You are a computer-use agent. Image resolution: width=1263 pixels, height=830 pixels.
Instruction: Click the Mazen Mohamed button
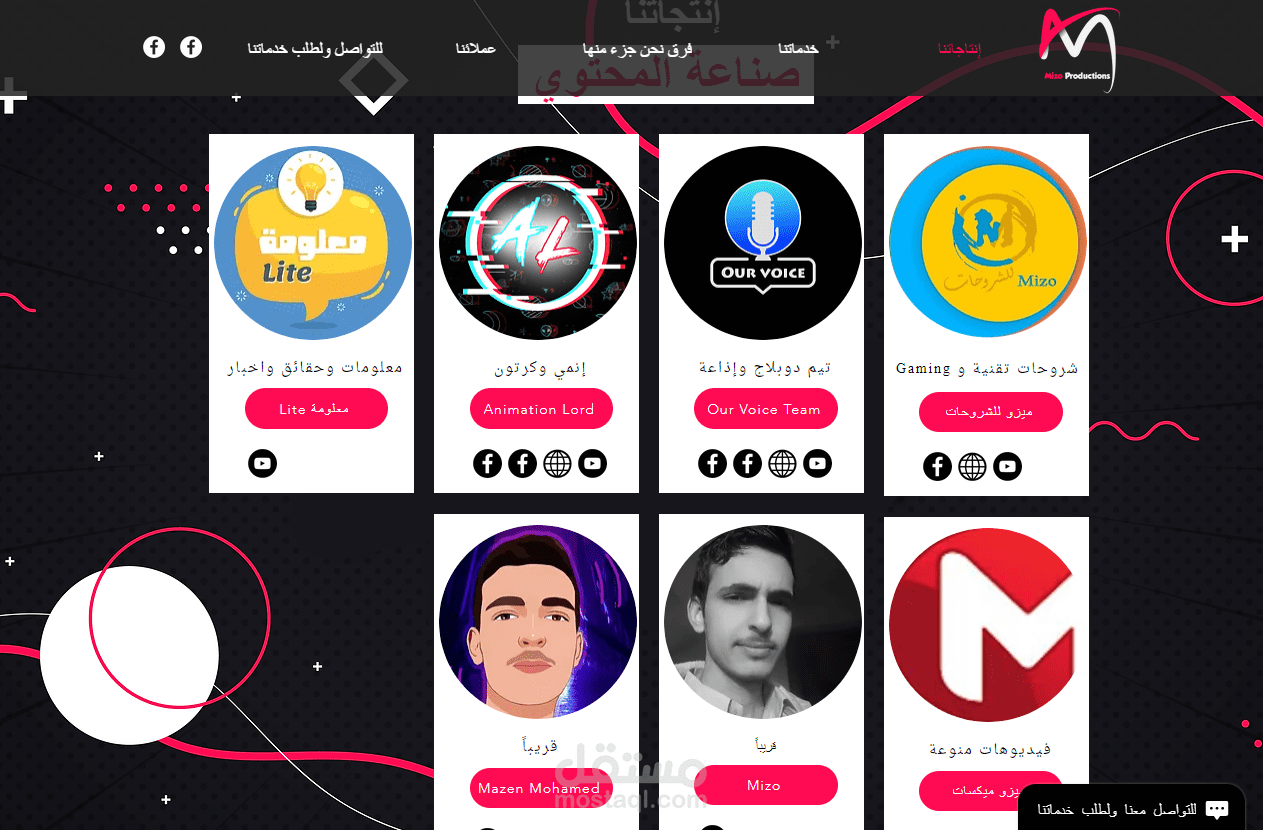(x=541, y=788)
